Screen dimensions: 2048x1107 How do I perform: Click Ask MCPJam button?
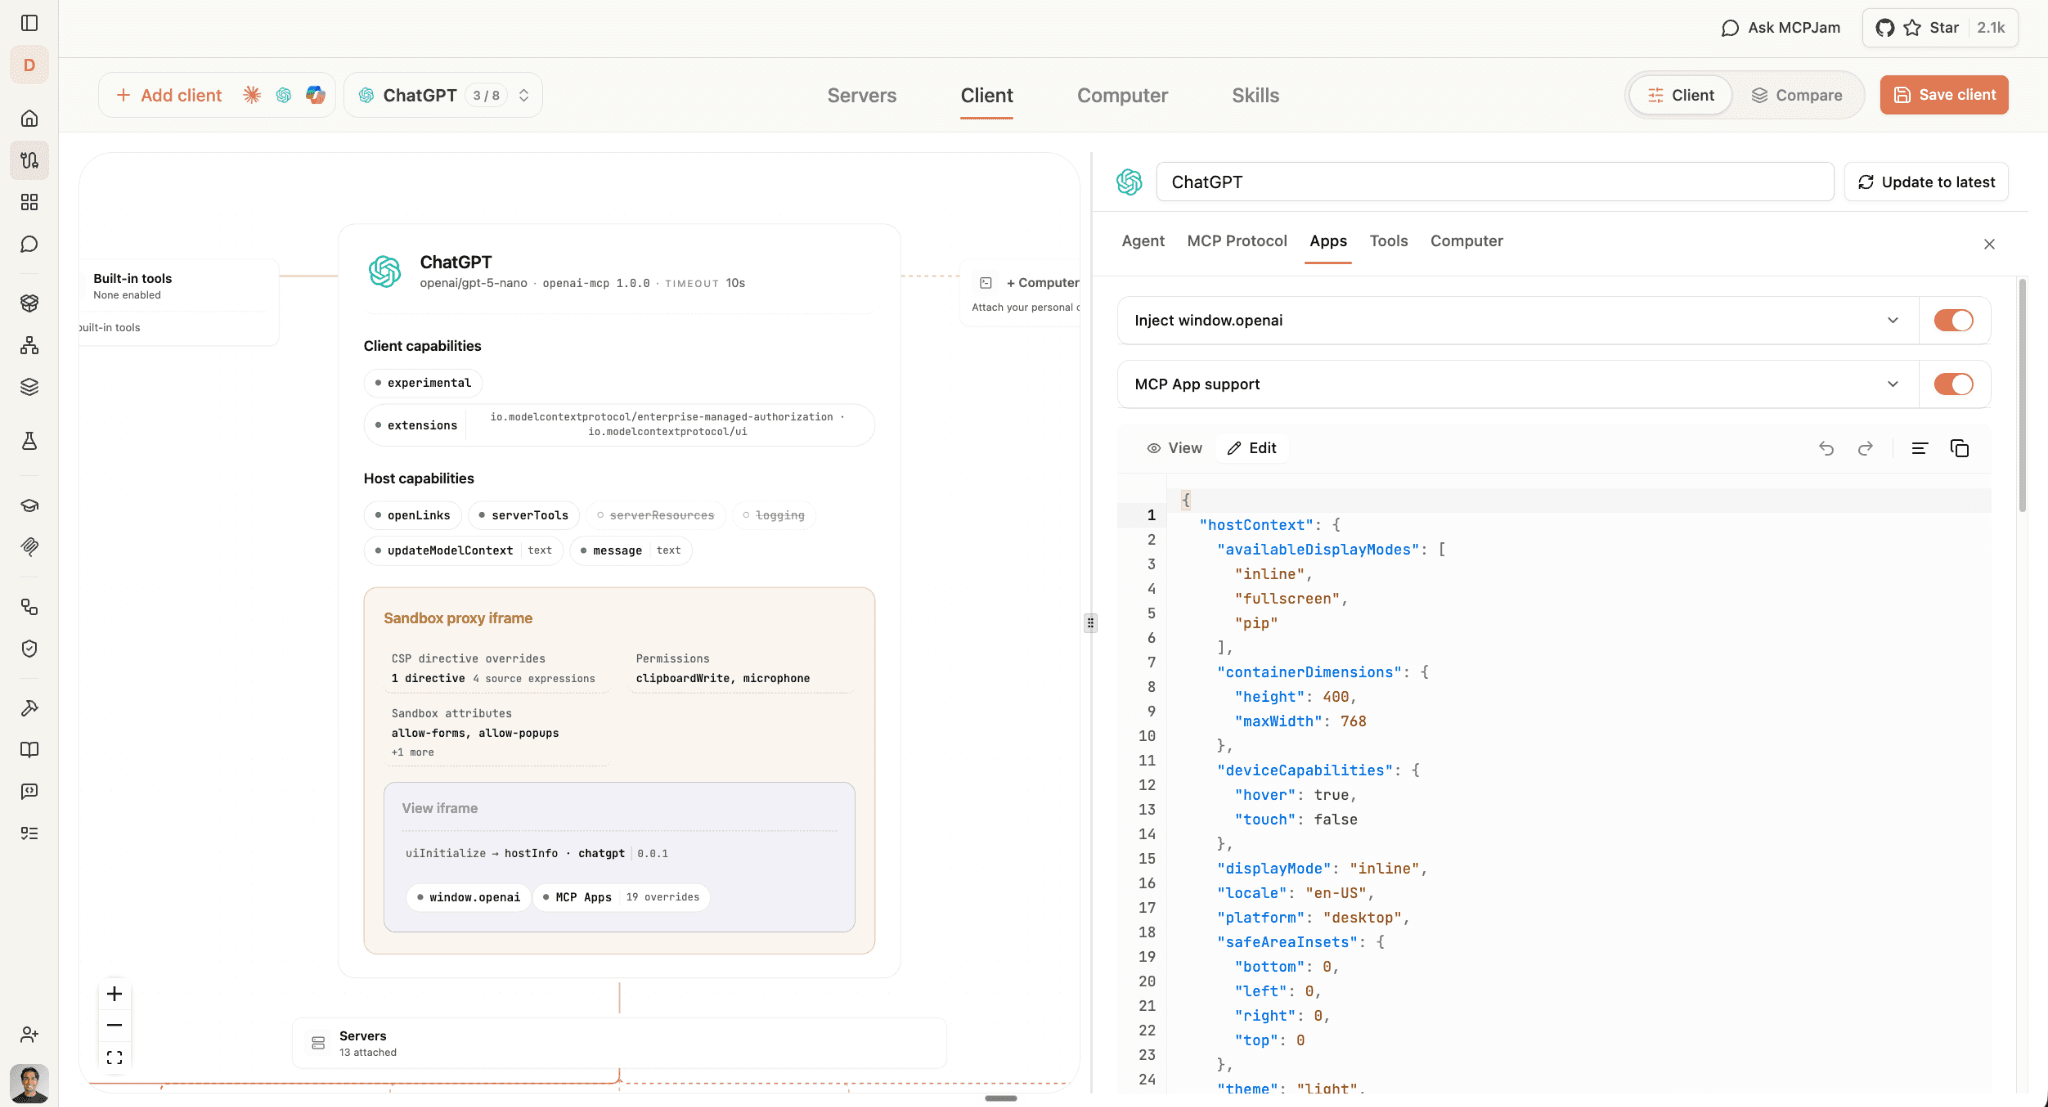[1781, 28]
